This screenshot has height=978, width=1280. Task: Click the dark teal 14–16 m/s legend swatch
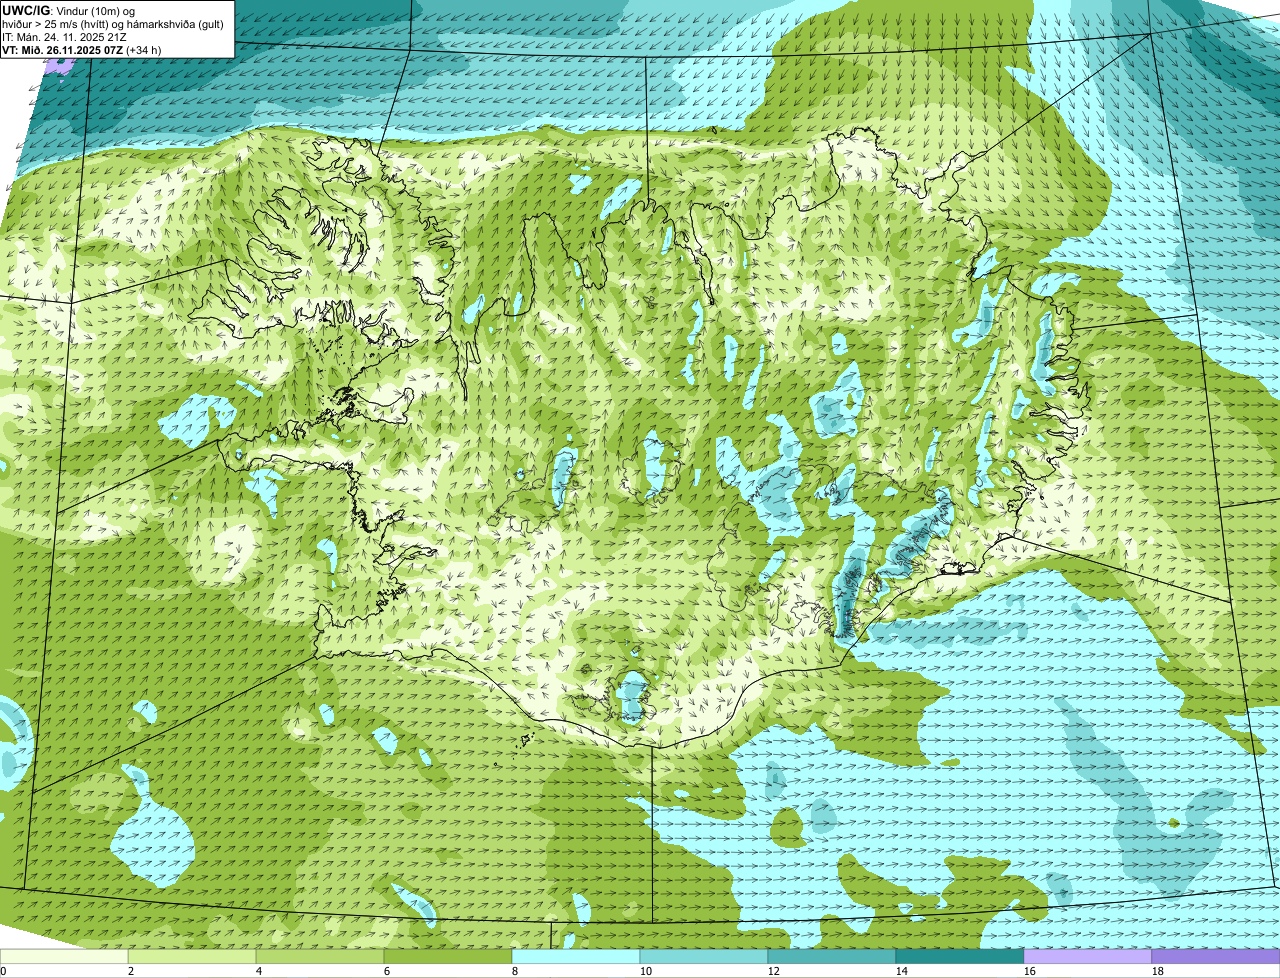[x=960, y=956]
